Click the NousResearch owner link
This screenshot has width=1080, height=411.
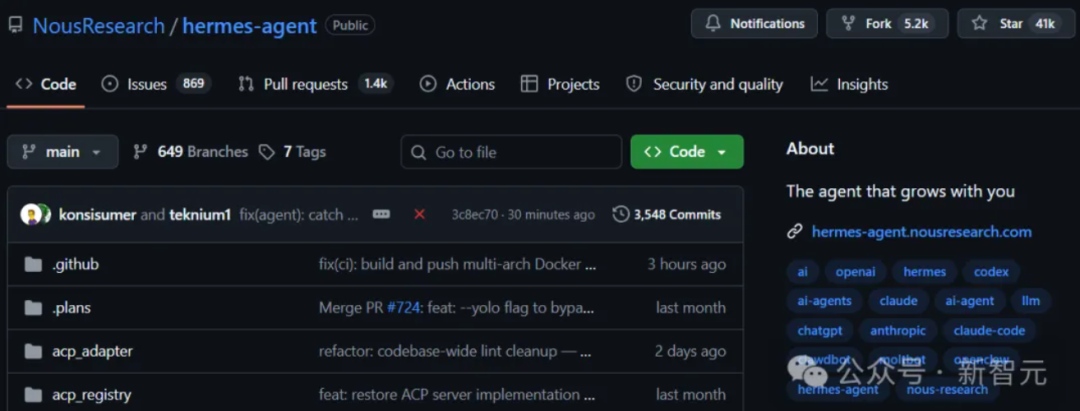[x=98, y=26]
